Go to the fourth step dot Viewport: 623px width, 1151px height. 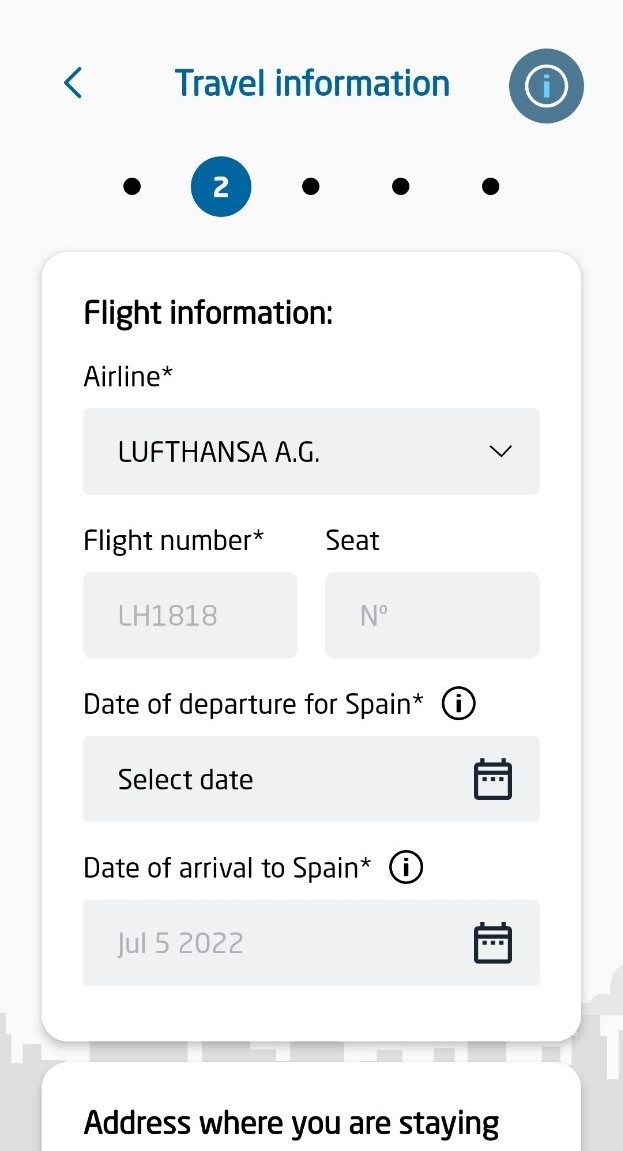click(x=400, y=187)
